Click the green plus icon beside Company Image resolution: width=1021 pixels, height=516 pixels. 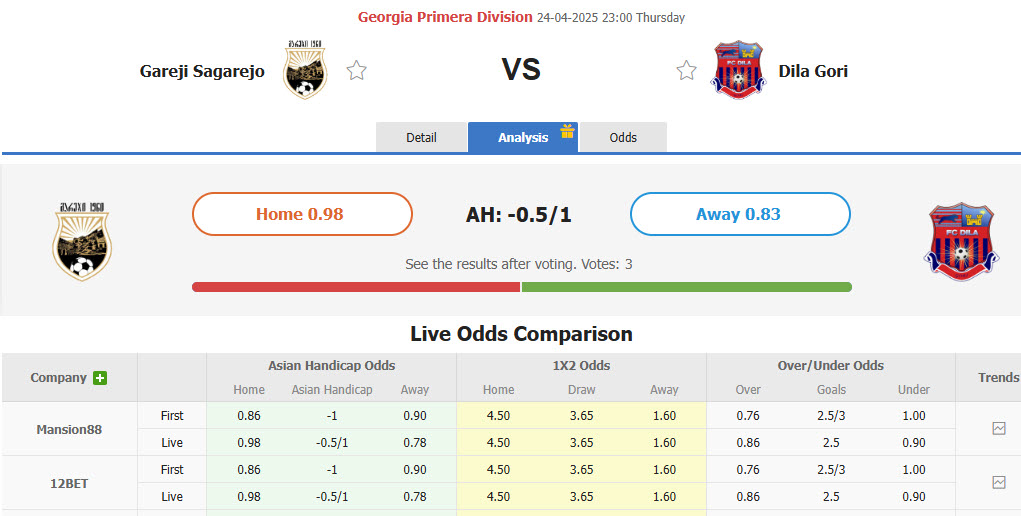(100, 378)
